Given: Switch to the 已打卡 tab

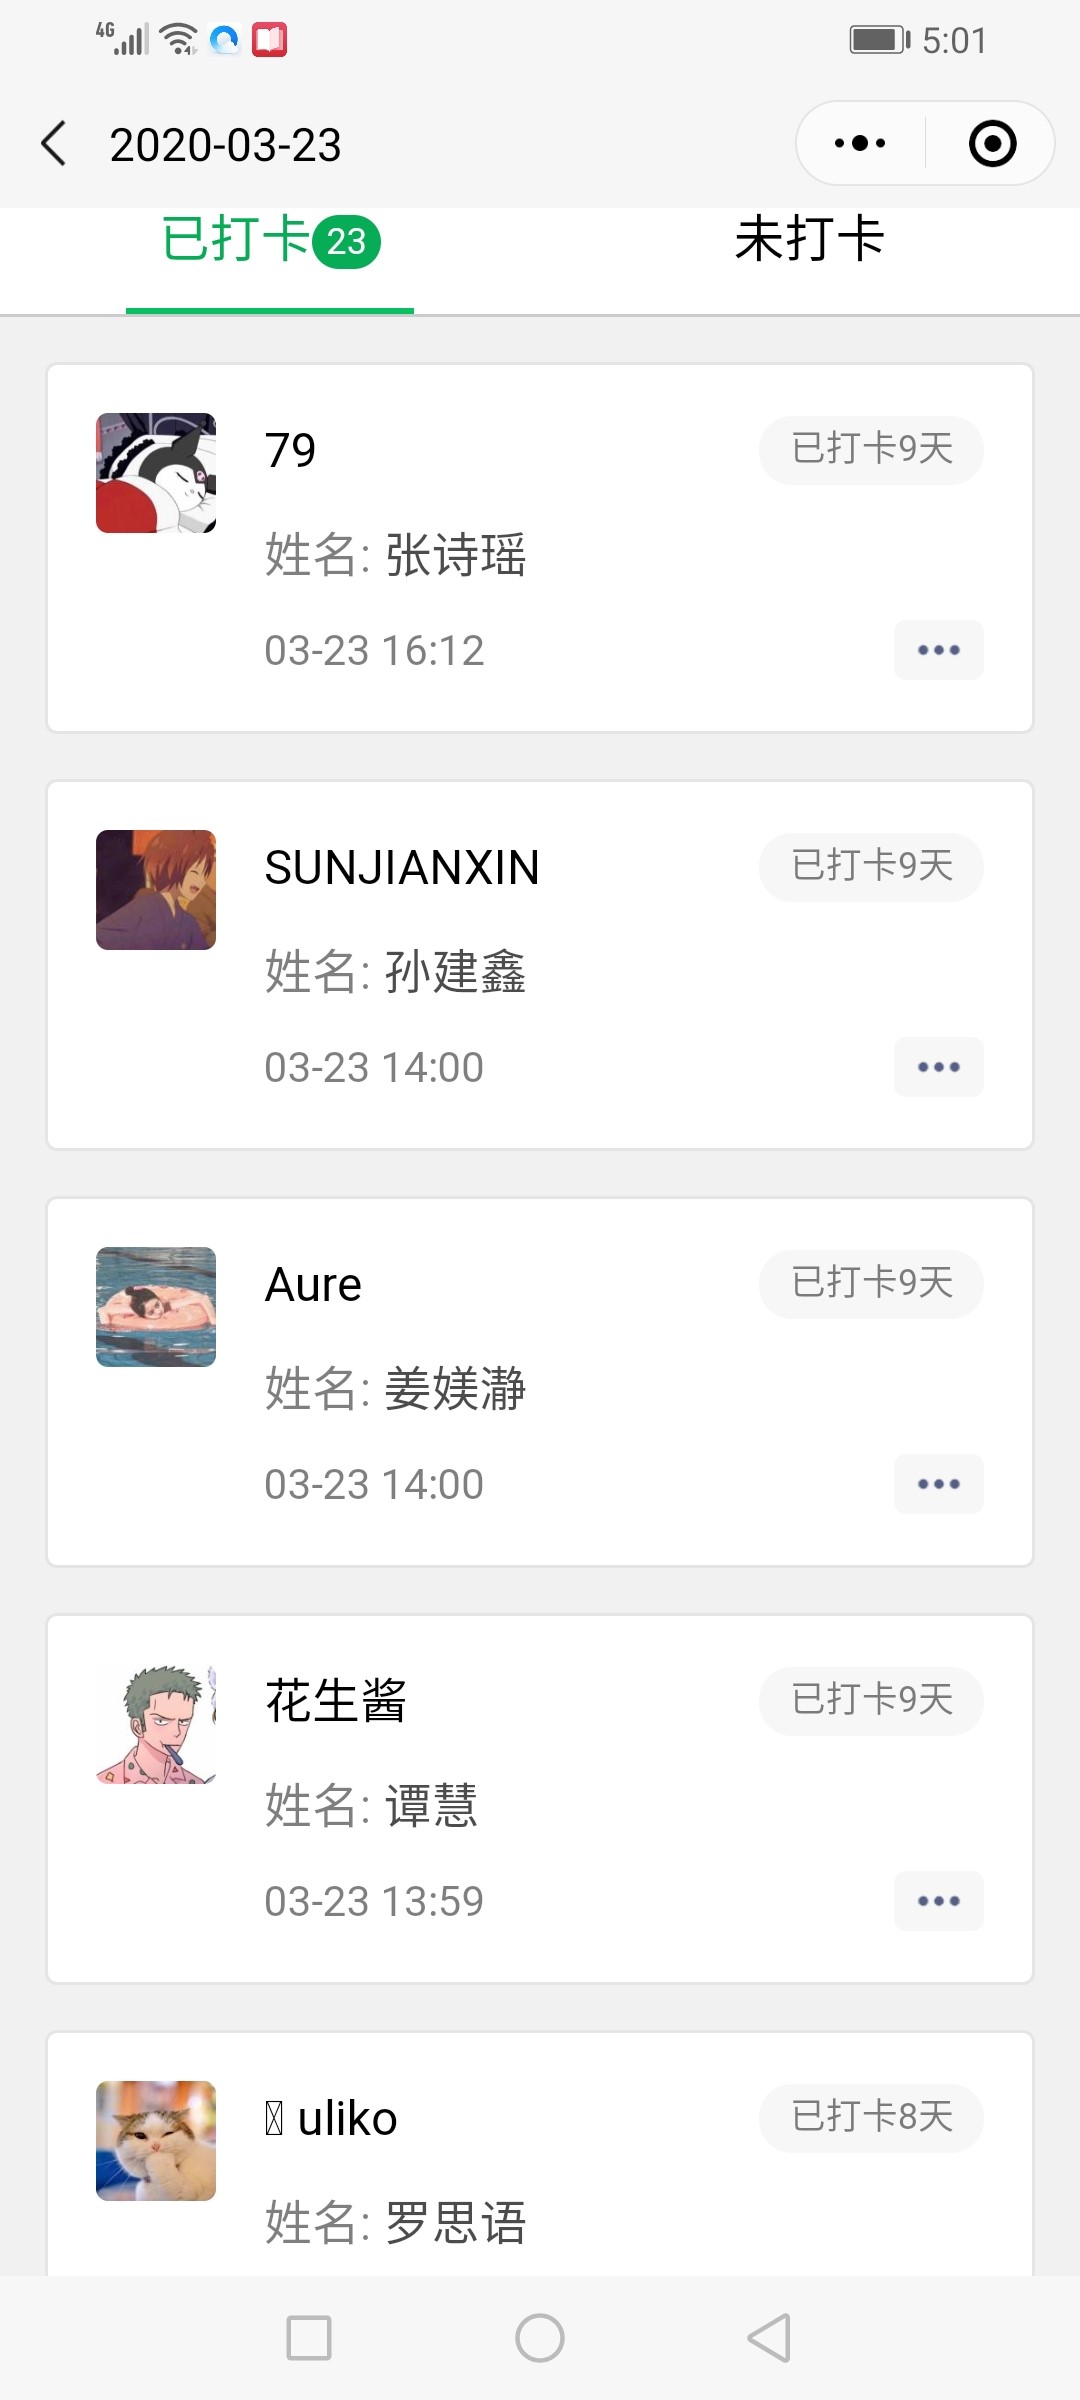Looking at the screenshot, I should tap(270, 241).
